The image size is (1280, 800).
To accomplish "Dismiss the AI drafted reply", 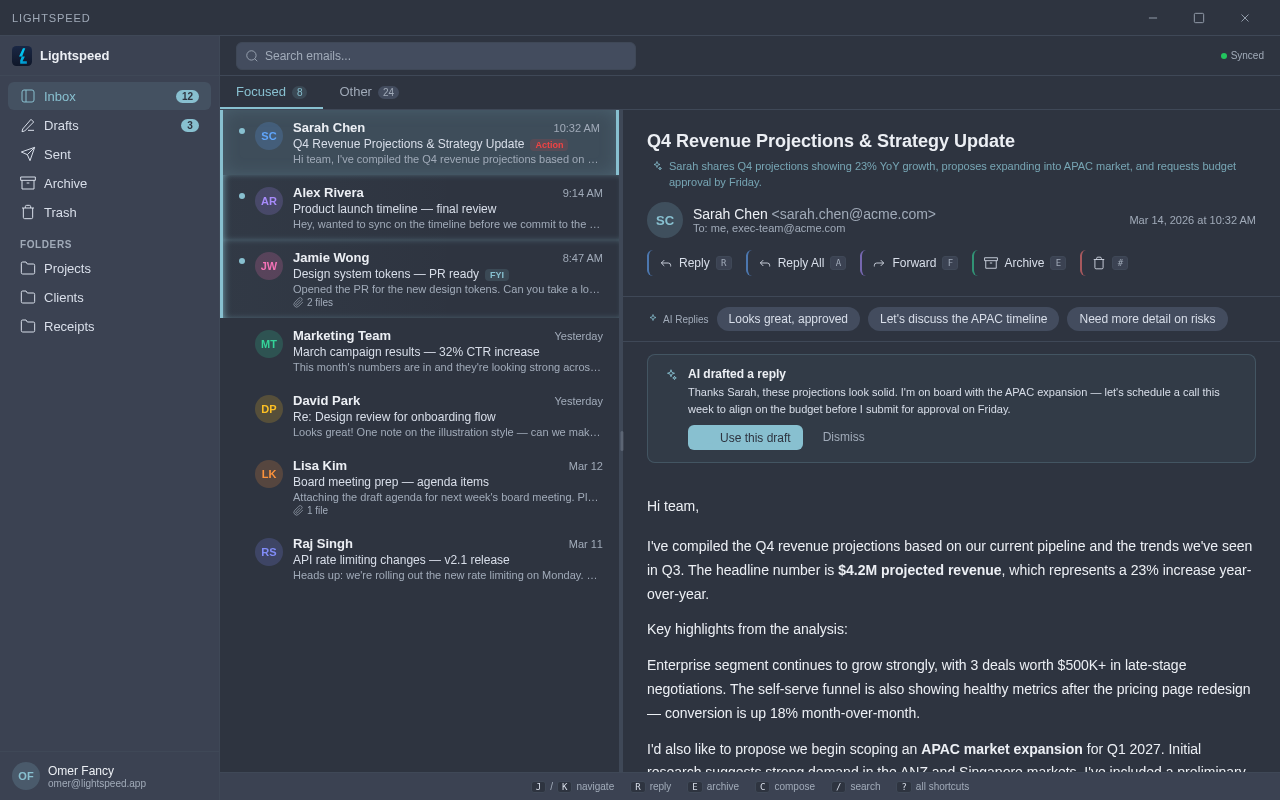I will click(843, 437).
